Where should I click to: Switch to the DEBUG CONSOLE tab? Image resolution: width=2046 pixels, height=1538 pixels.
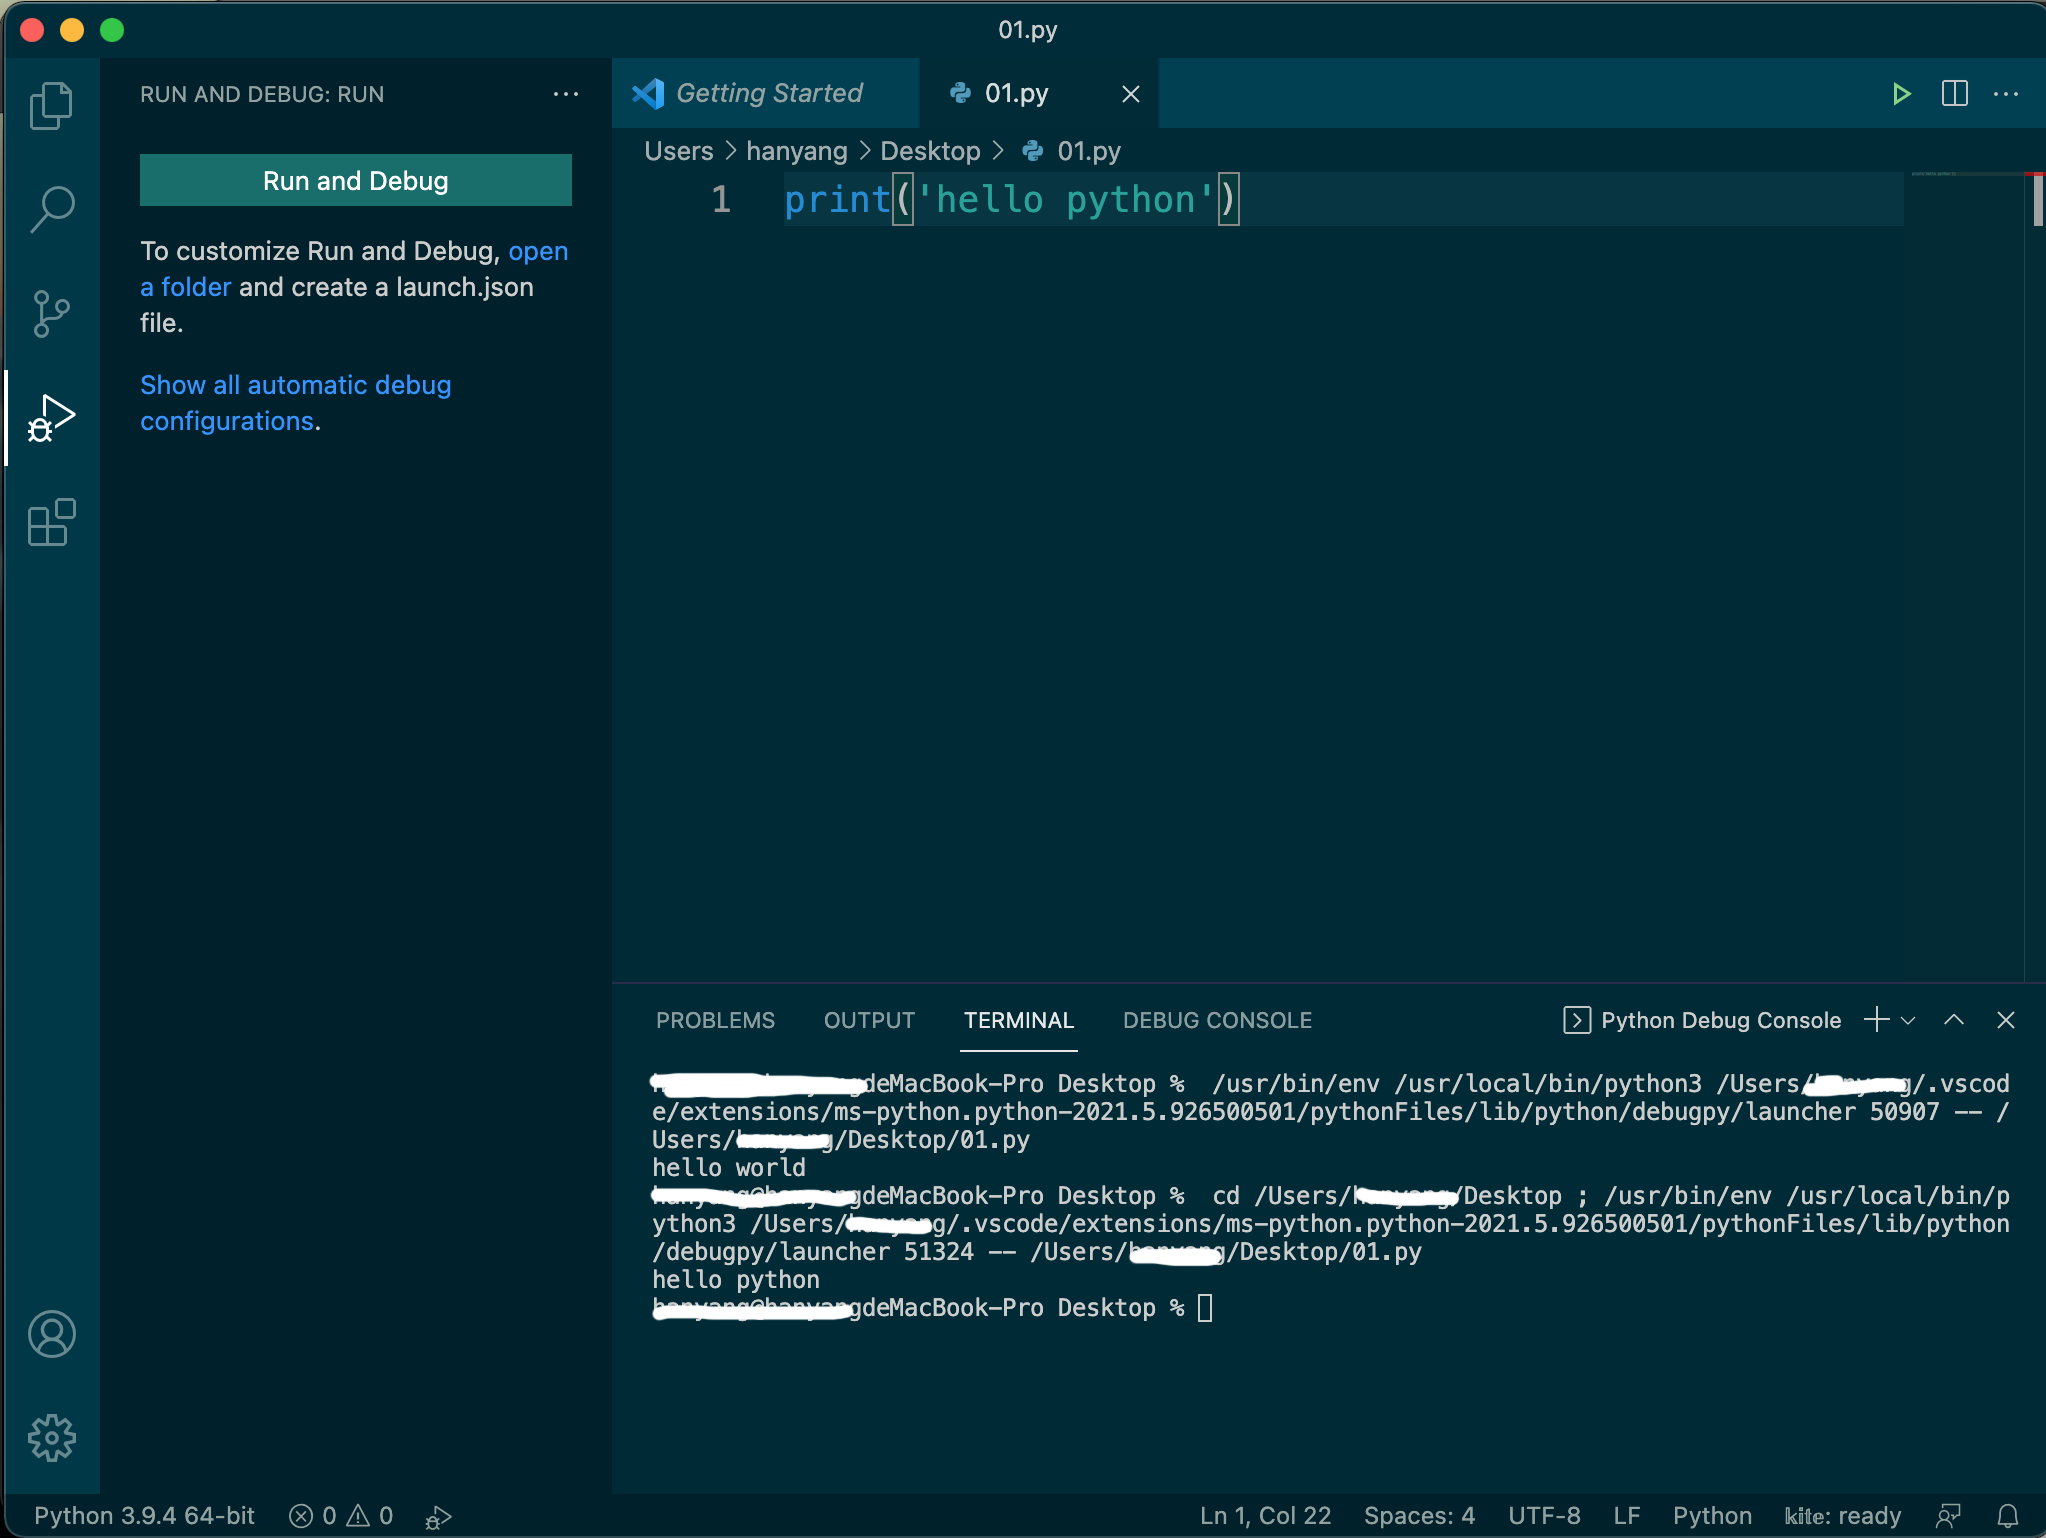click(1218, 1020)
